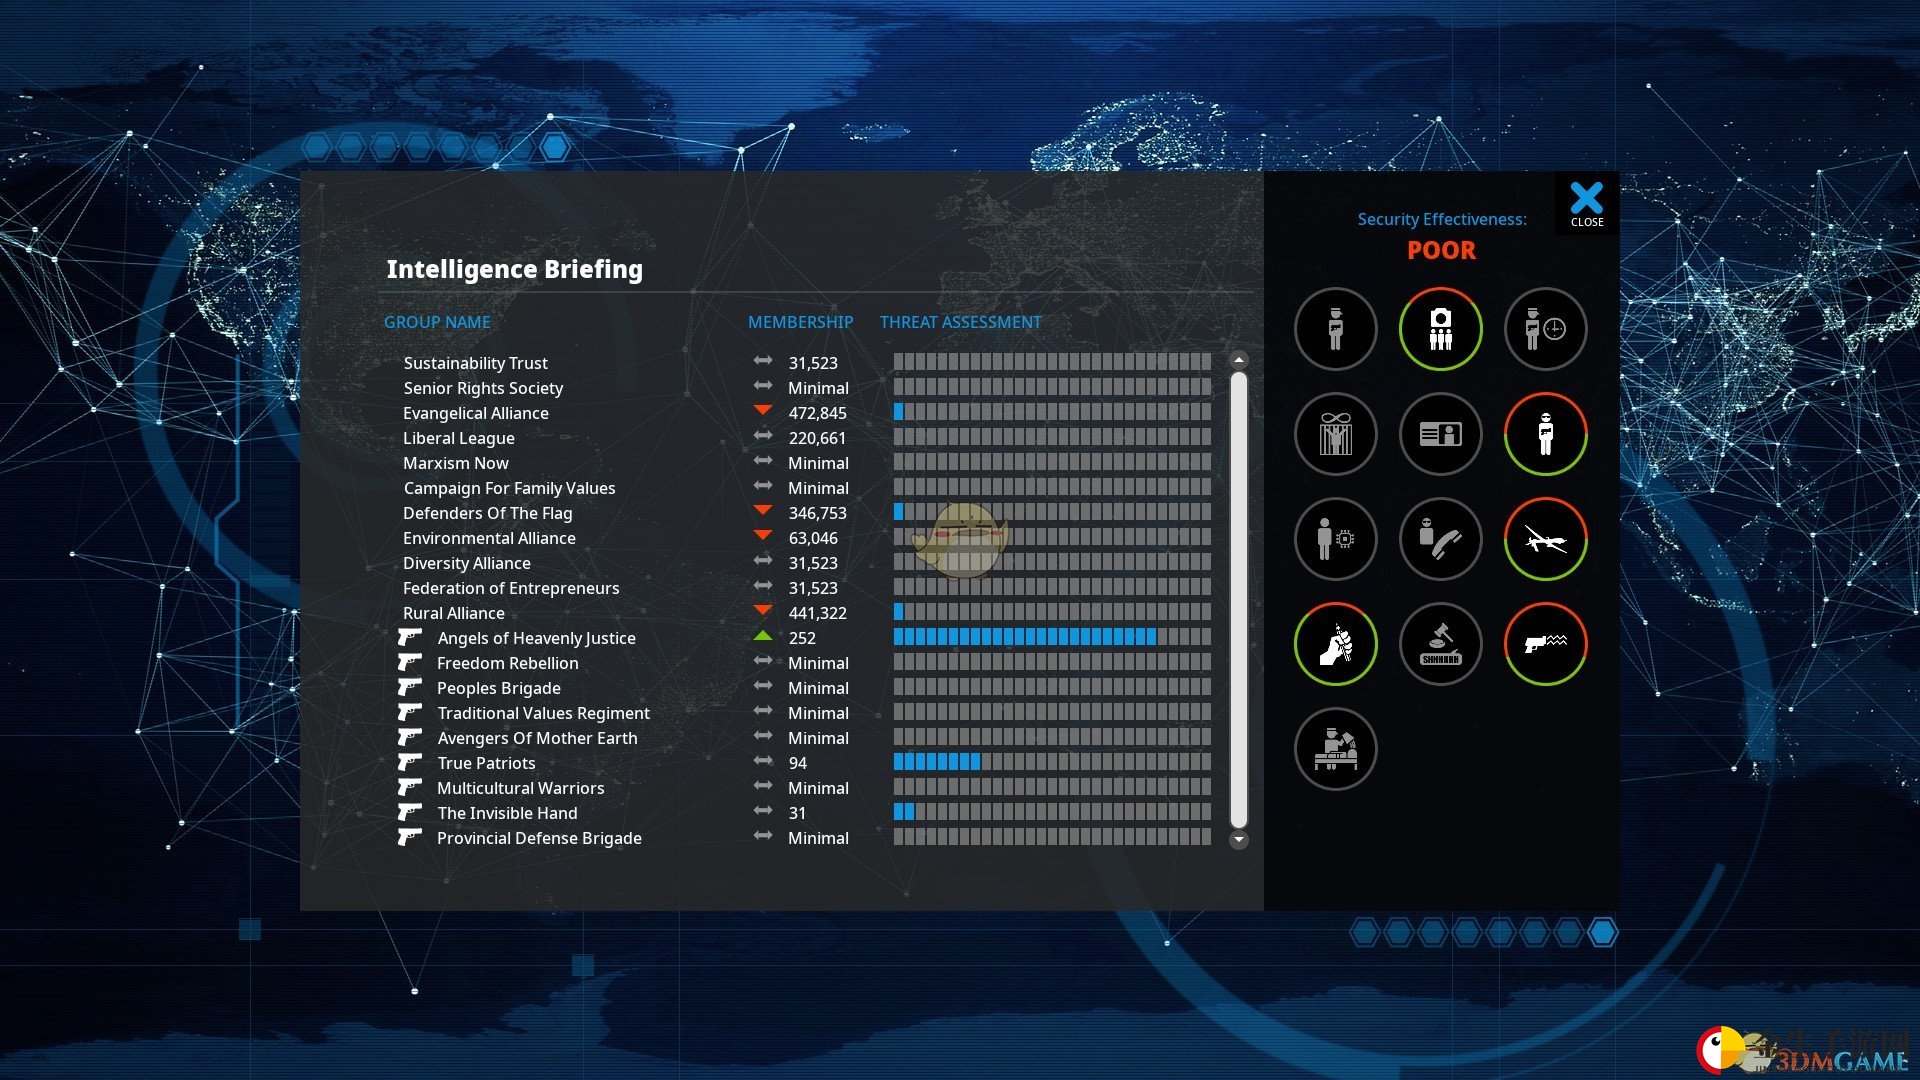The width and height of the screenshot is (1920, 1080).
Task: Close the Intelligence Briefing panel
Action: coord(1586,204)
